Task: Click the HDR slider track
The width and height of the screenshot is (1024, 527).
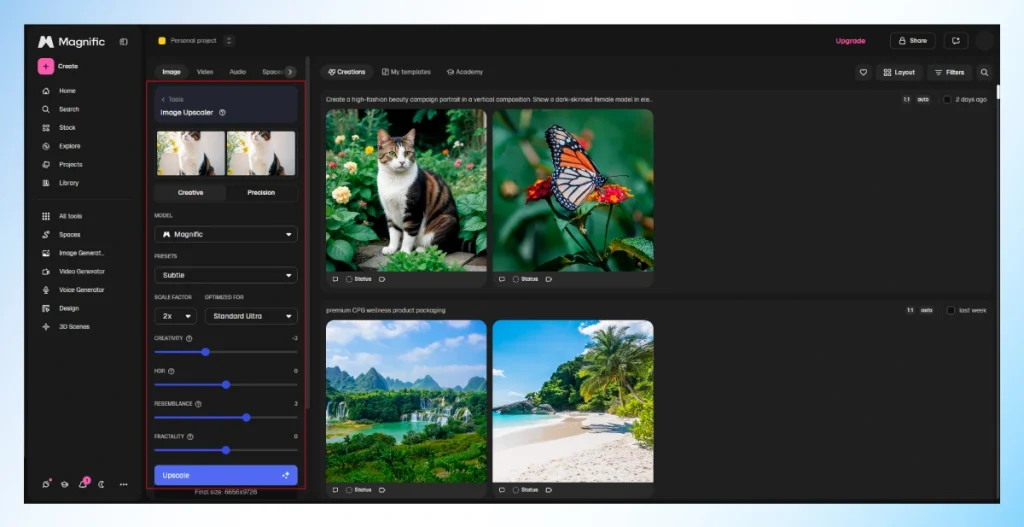Action: point(226,385)
